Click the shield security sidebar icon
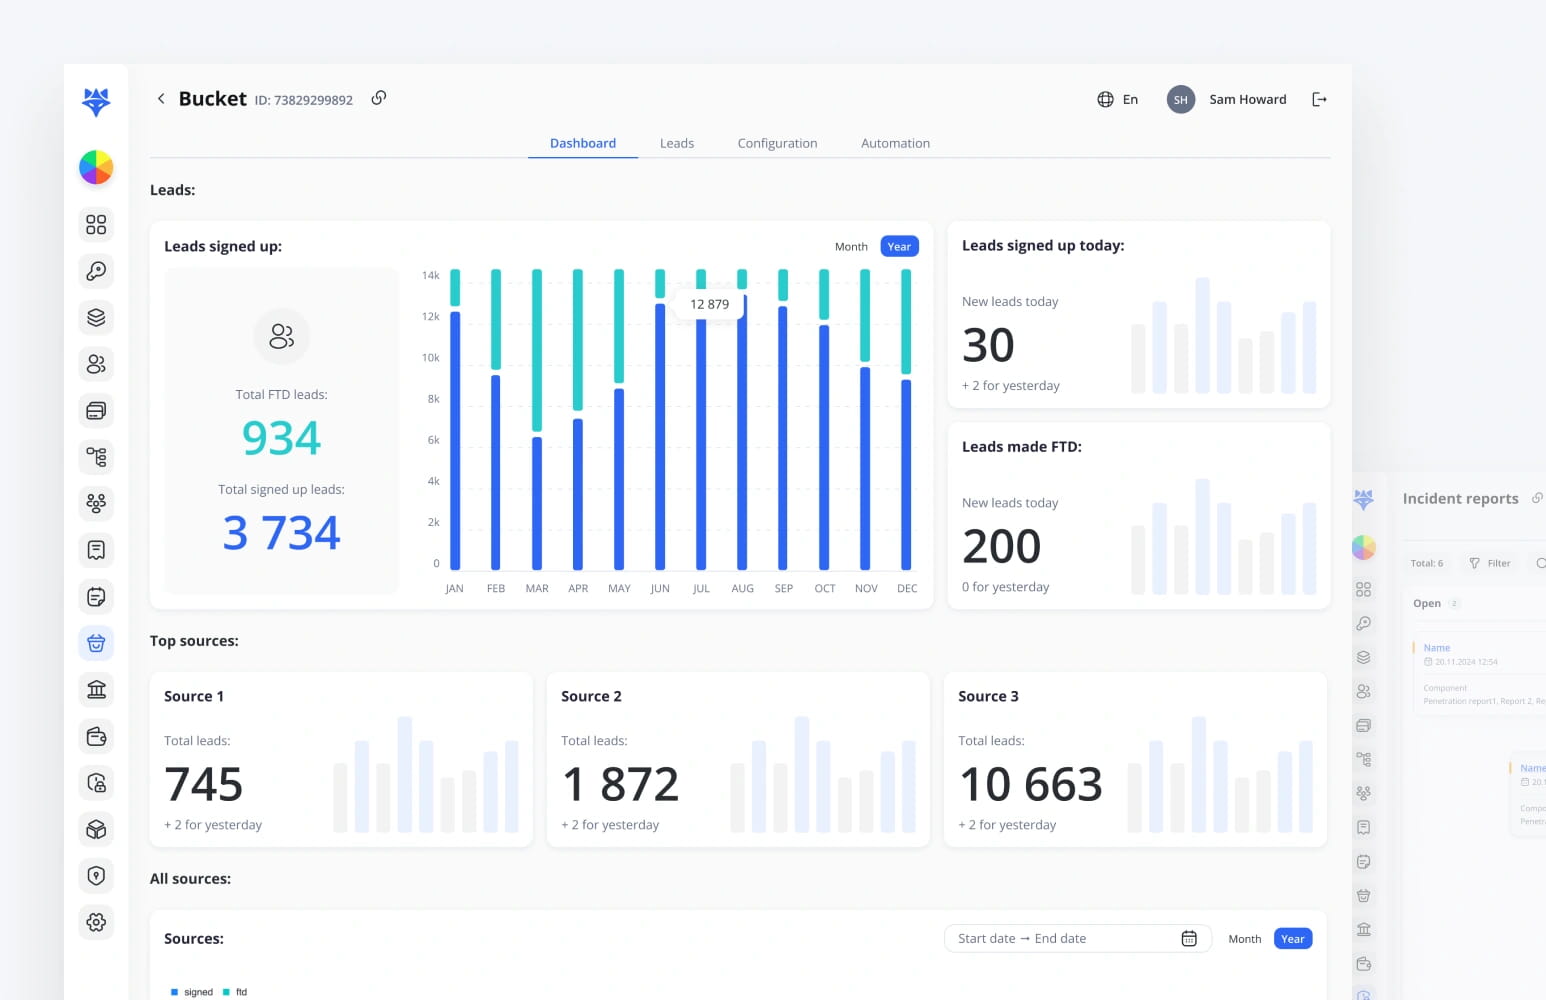The image size is (1546, 1000). coord(96,876)
